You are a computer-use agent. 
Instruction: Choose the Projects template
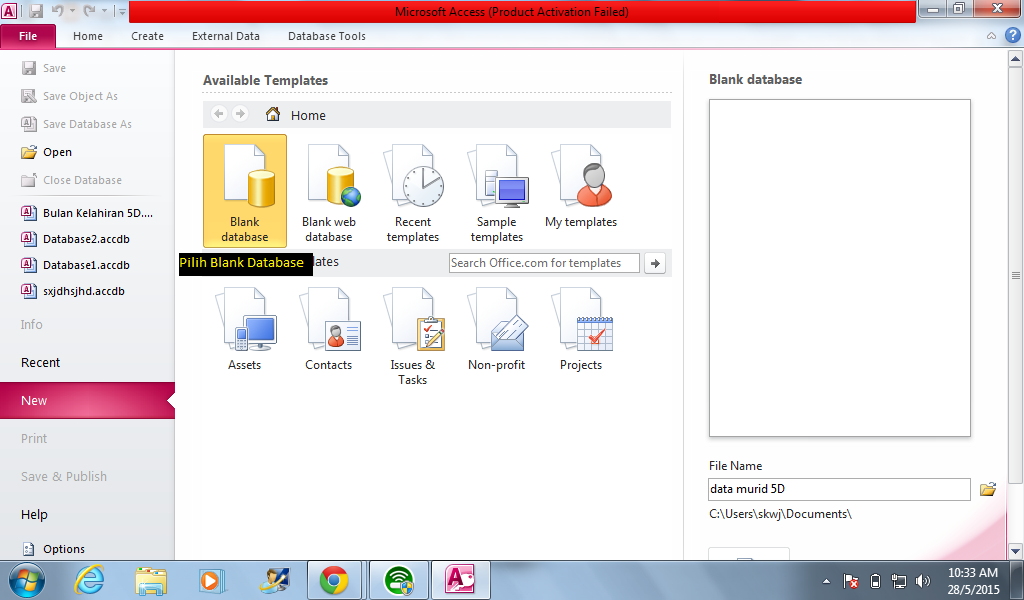581,330
